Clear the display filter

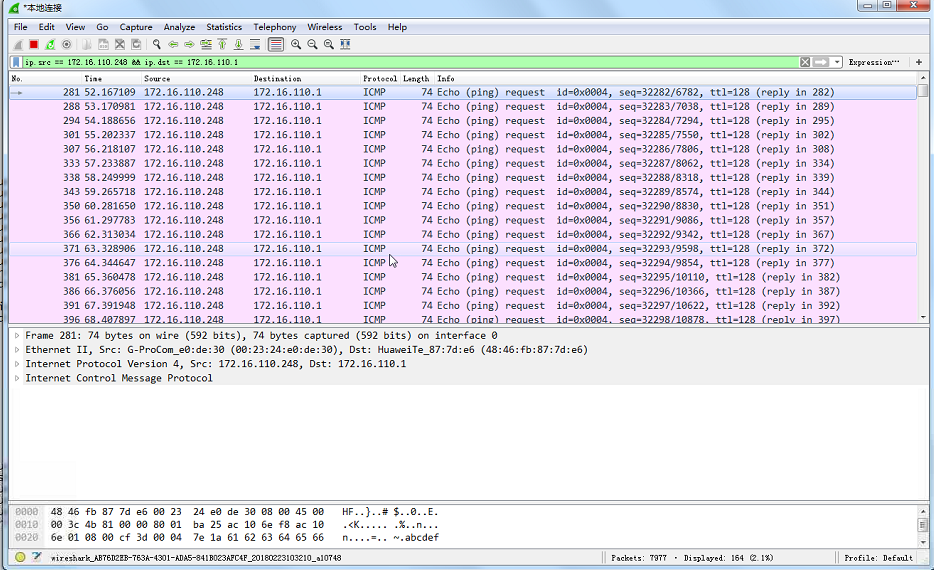(x=805, y=62)
